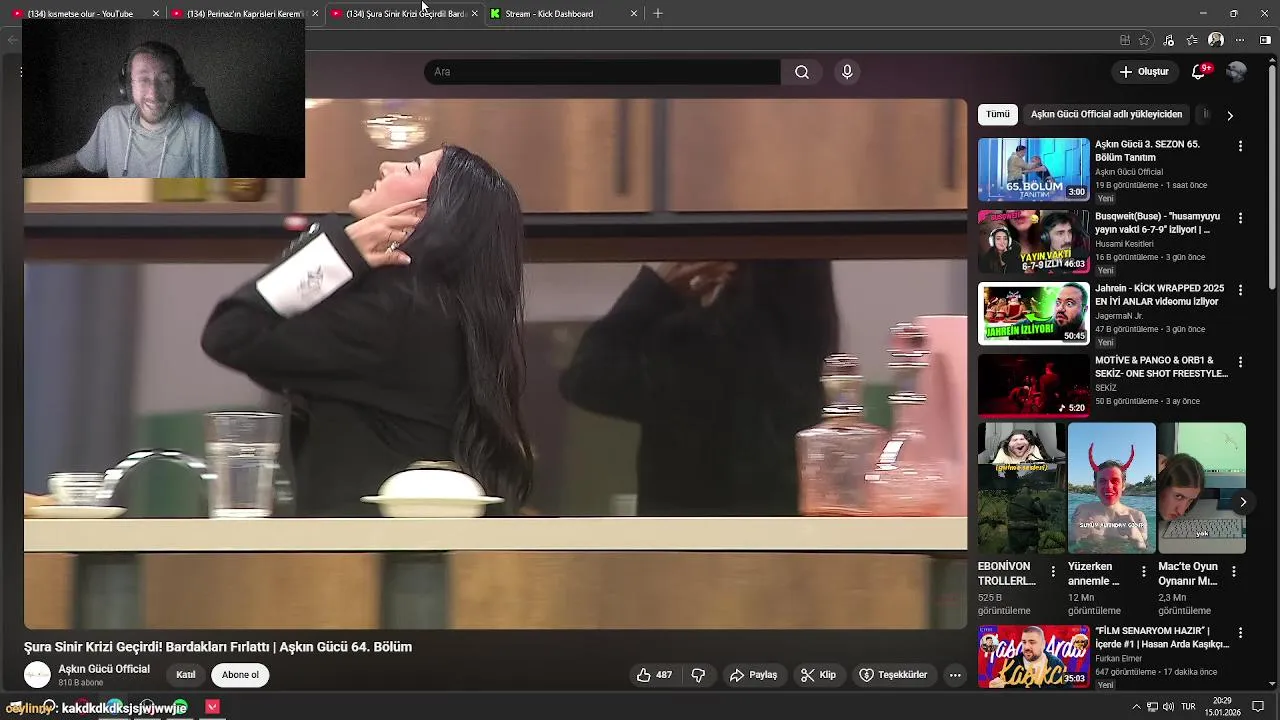Open title Jahrein - KİCK WRAPPED 2025
The height and width of the screenshot is (720, 1280).
tap(1161, 295)
